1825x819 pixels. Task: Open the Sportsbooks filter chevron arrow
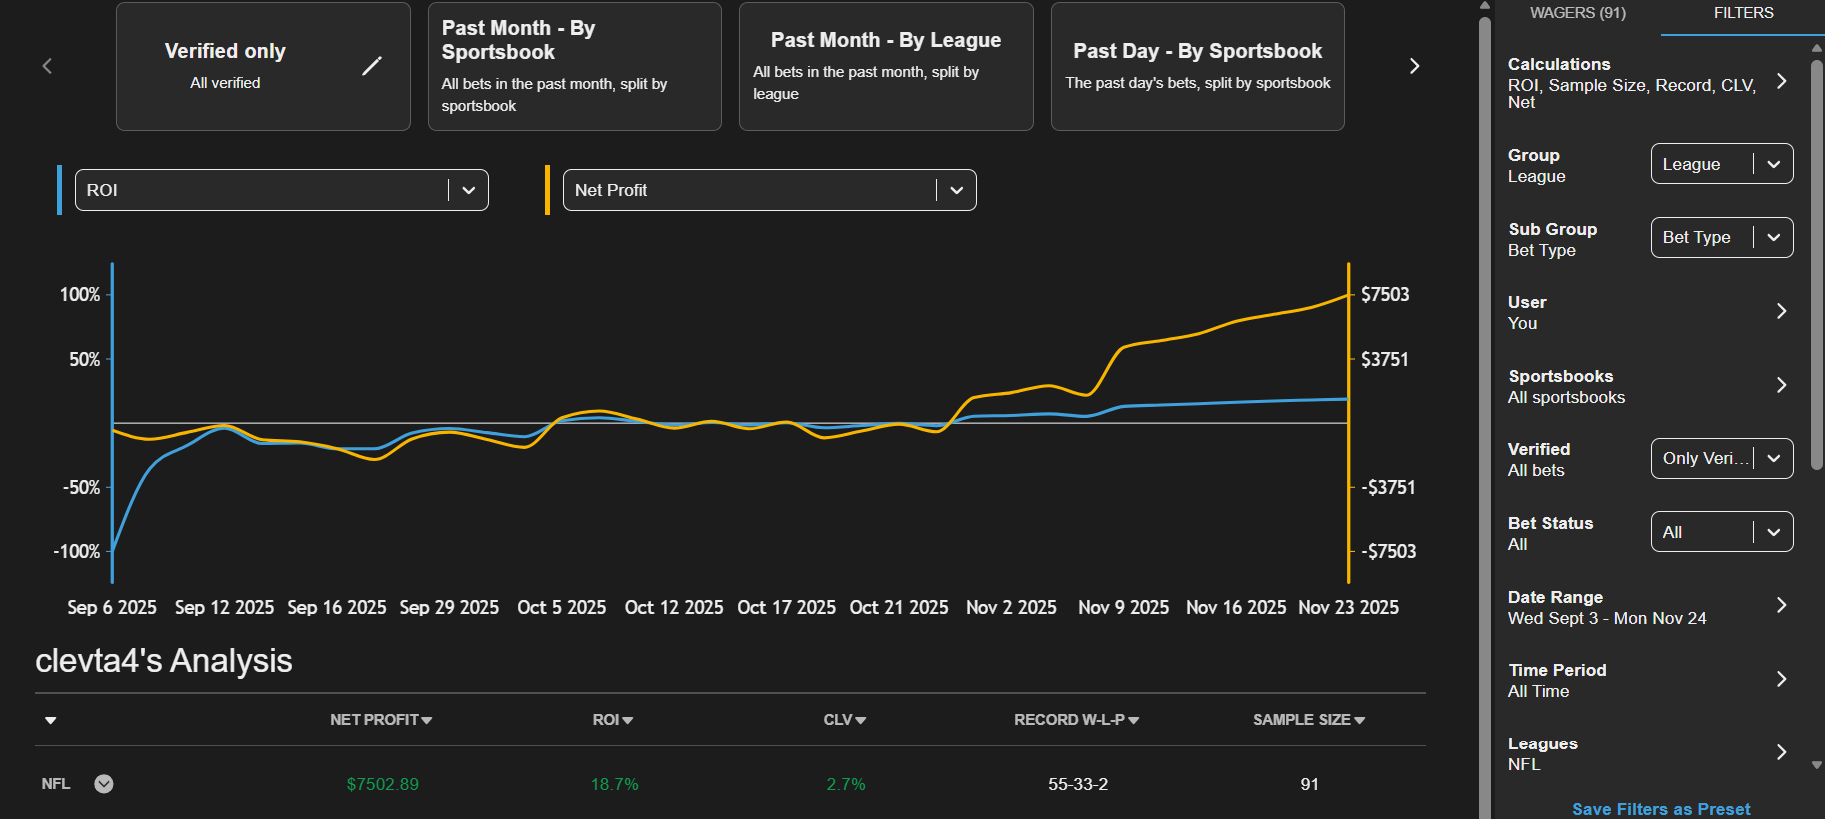[x=1781, y=385]
